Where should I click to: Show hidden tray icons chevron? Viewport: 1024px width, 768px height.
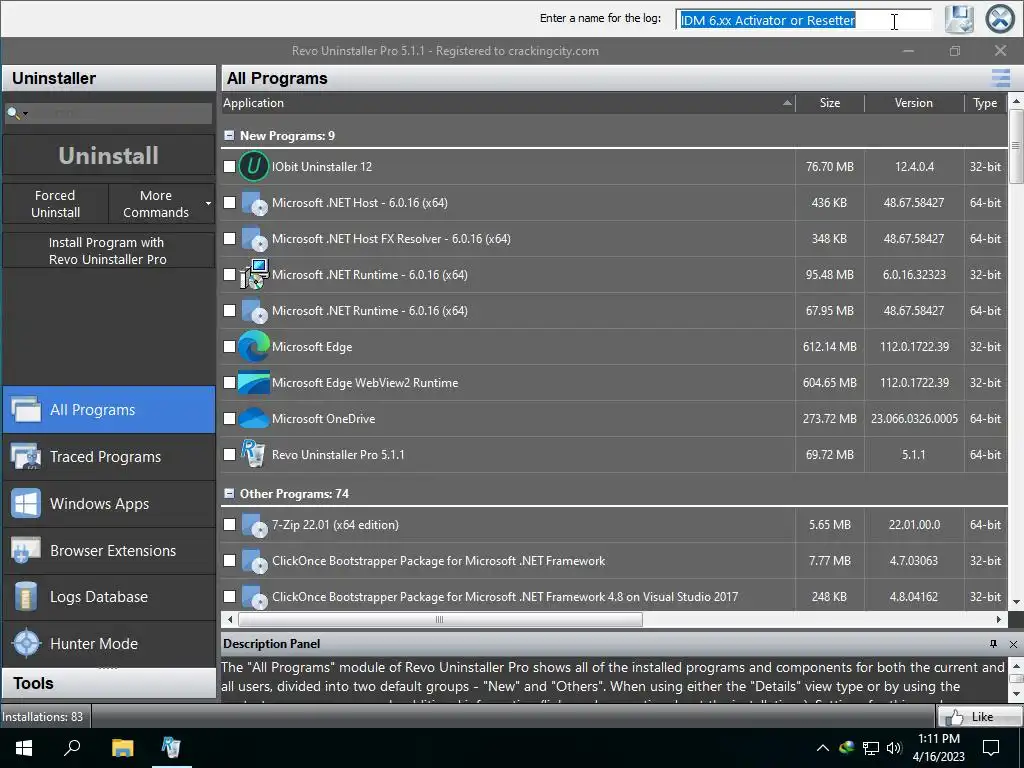point(823,748)
